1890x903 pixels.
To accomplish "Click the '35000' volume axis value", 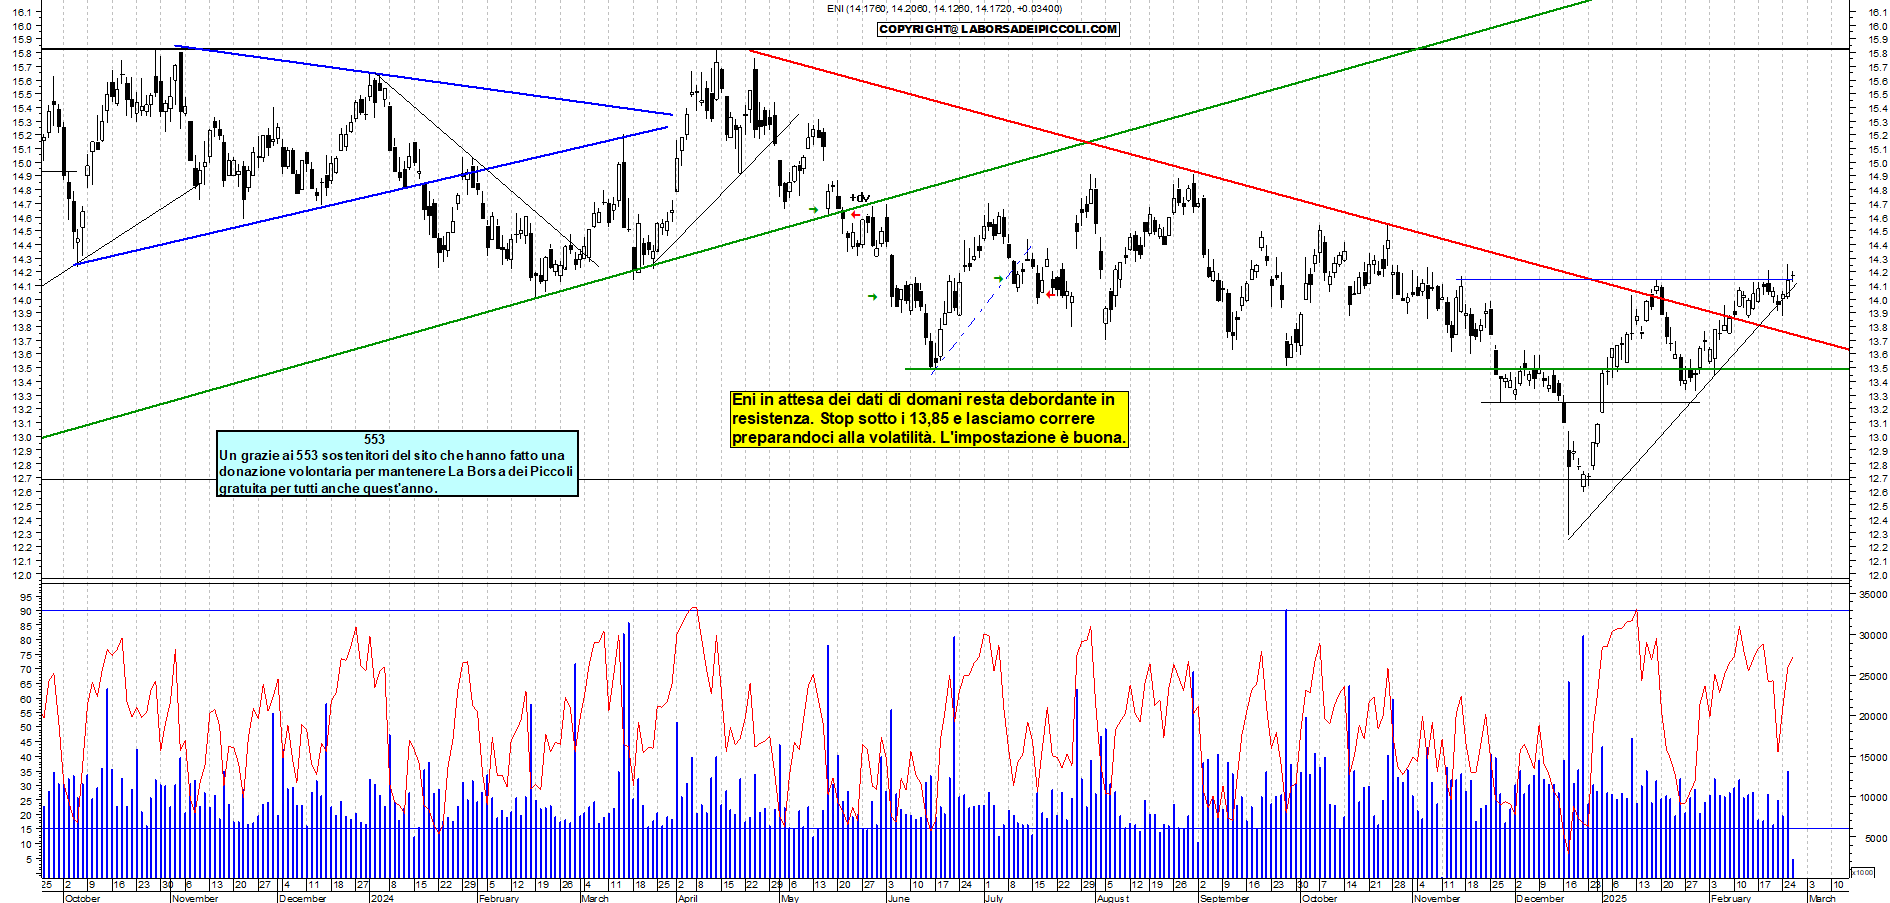I will point(1872,594).
